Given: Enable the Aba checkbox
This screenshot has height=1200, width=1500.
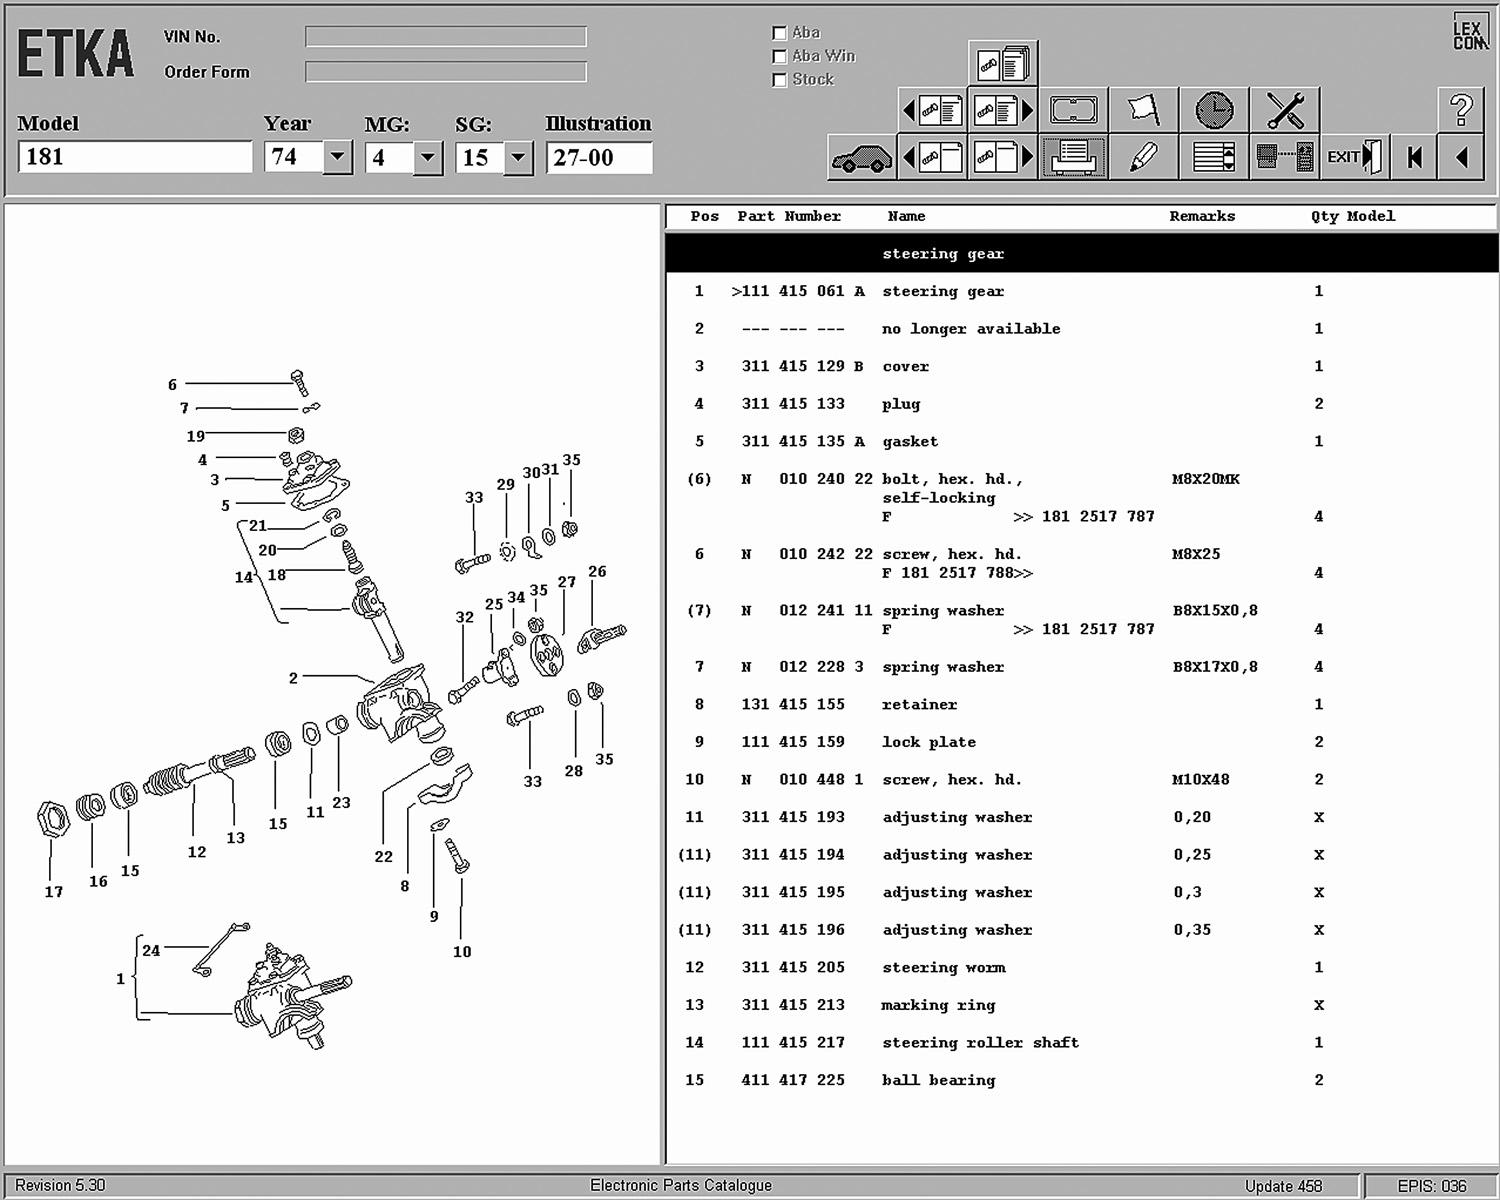Looking at the screenshot, I should [x=780, y=33].
